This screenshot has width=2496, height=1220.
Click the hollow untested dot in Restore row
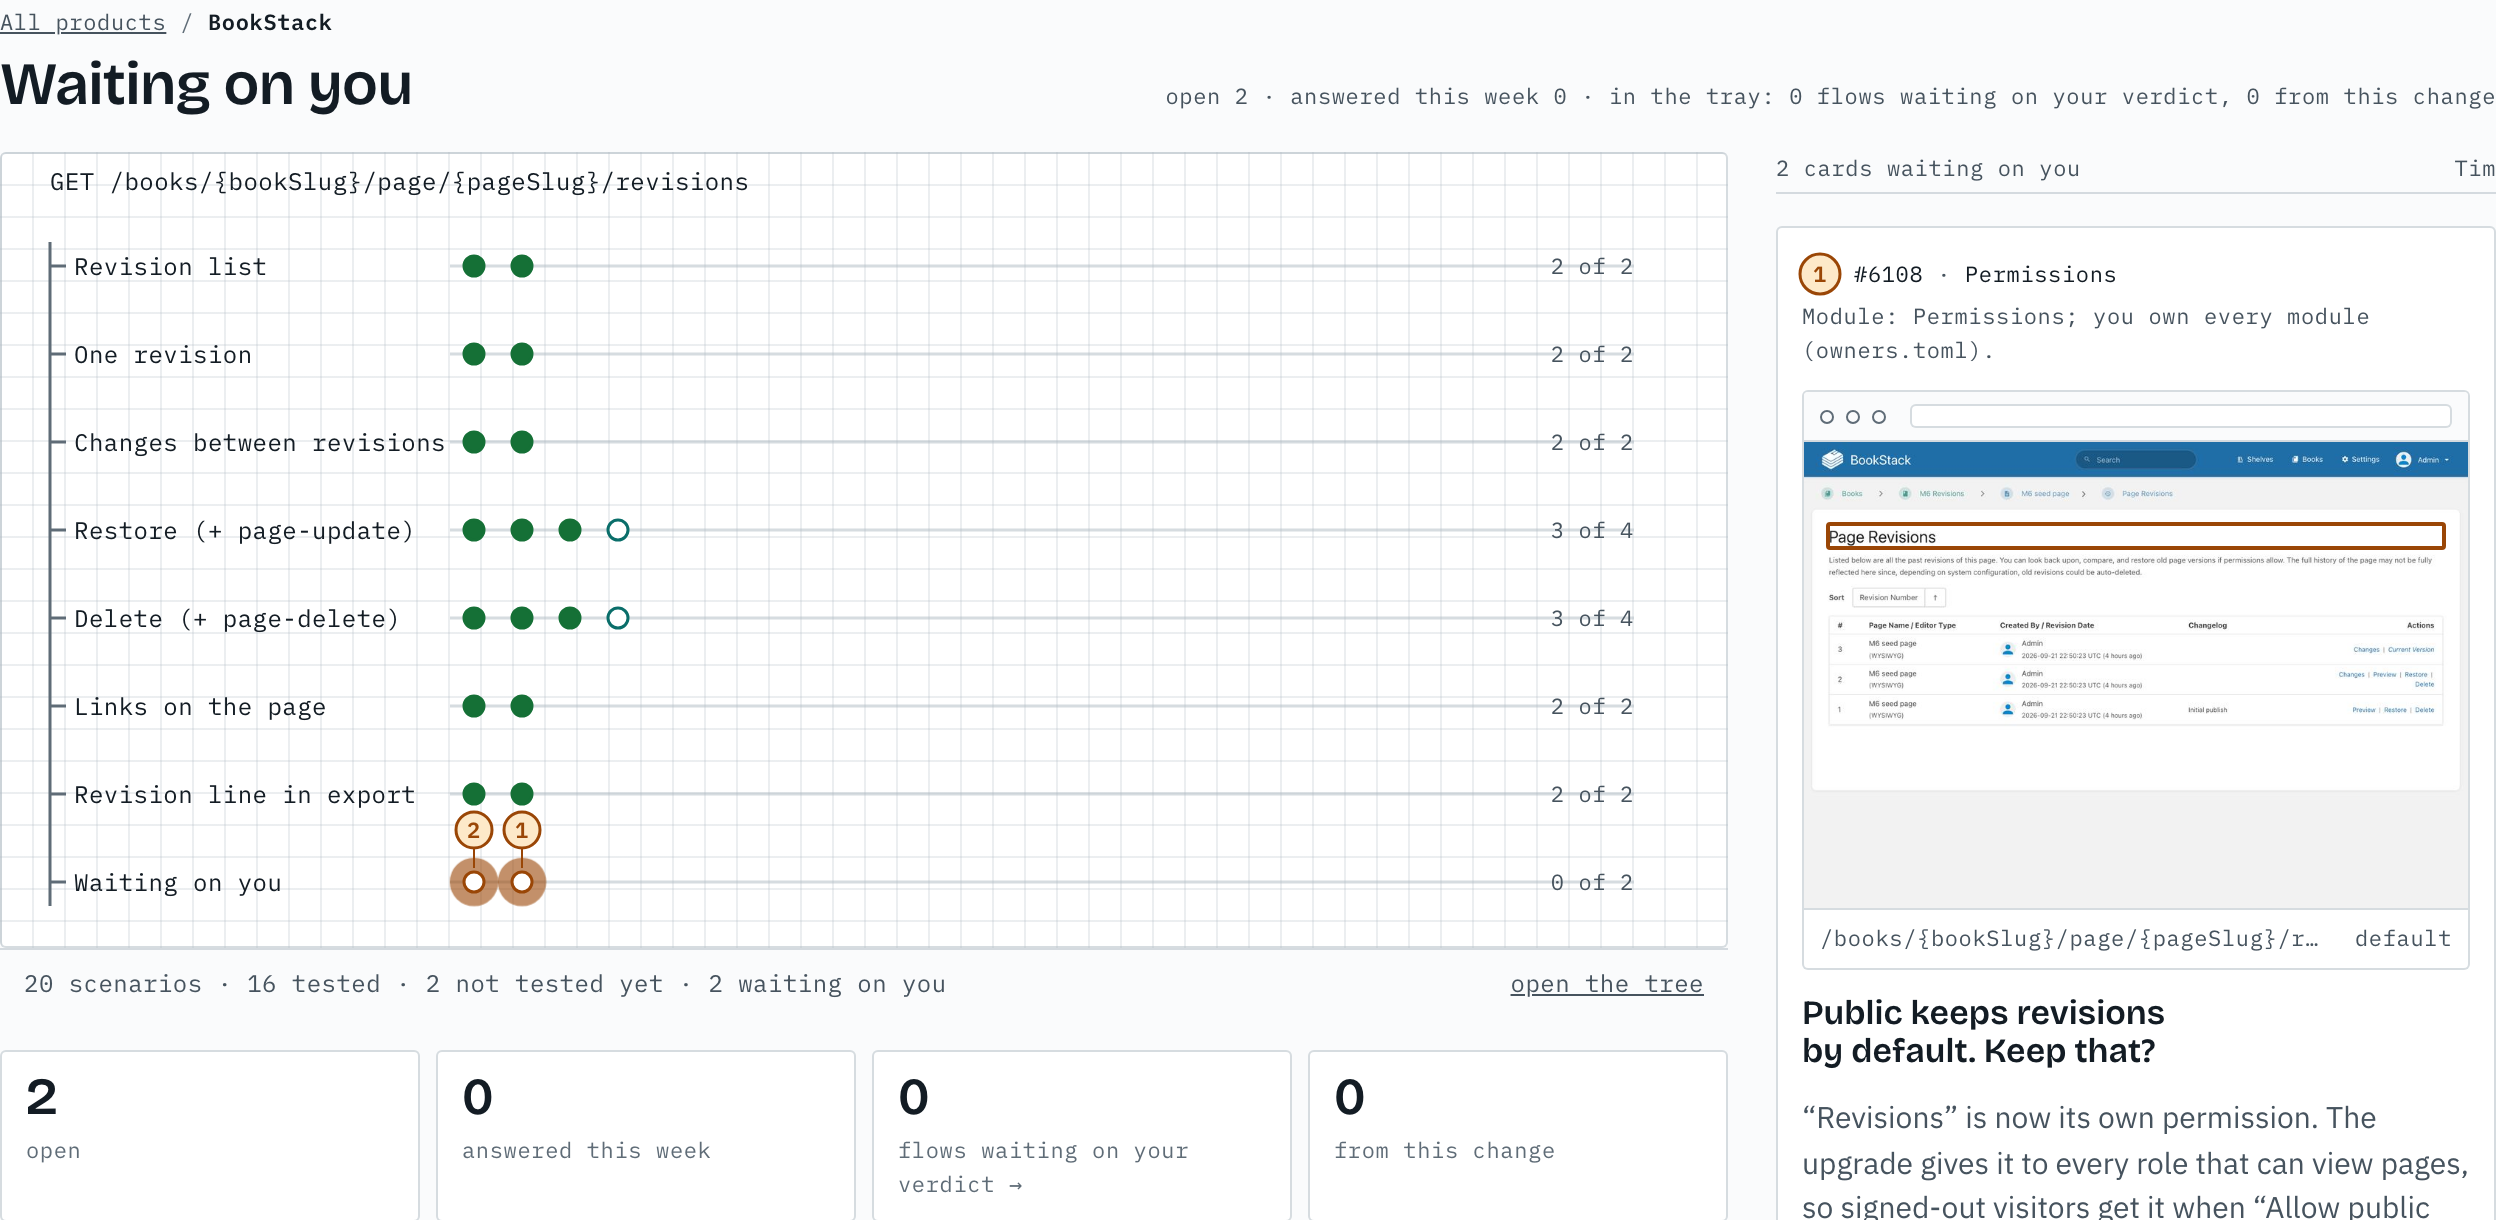pos(618,530)
